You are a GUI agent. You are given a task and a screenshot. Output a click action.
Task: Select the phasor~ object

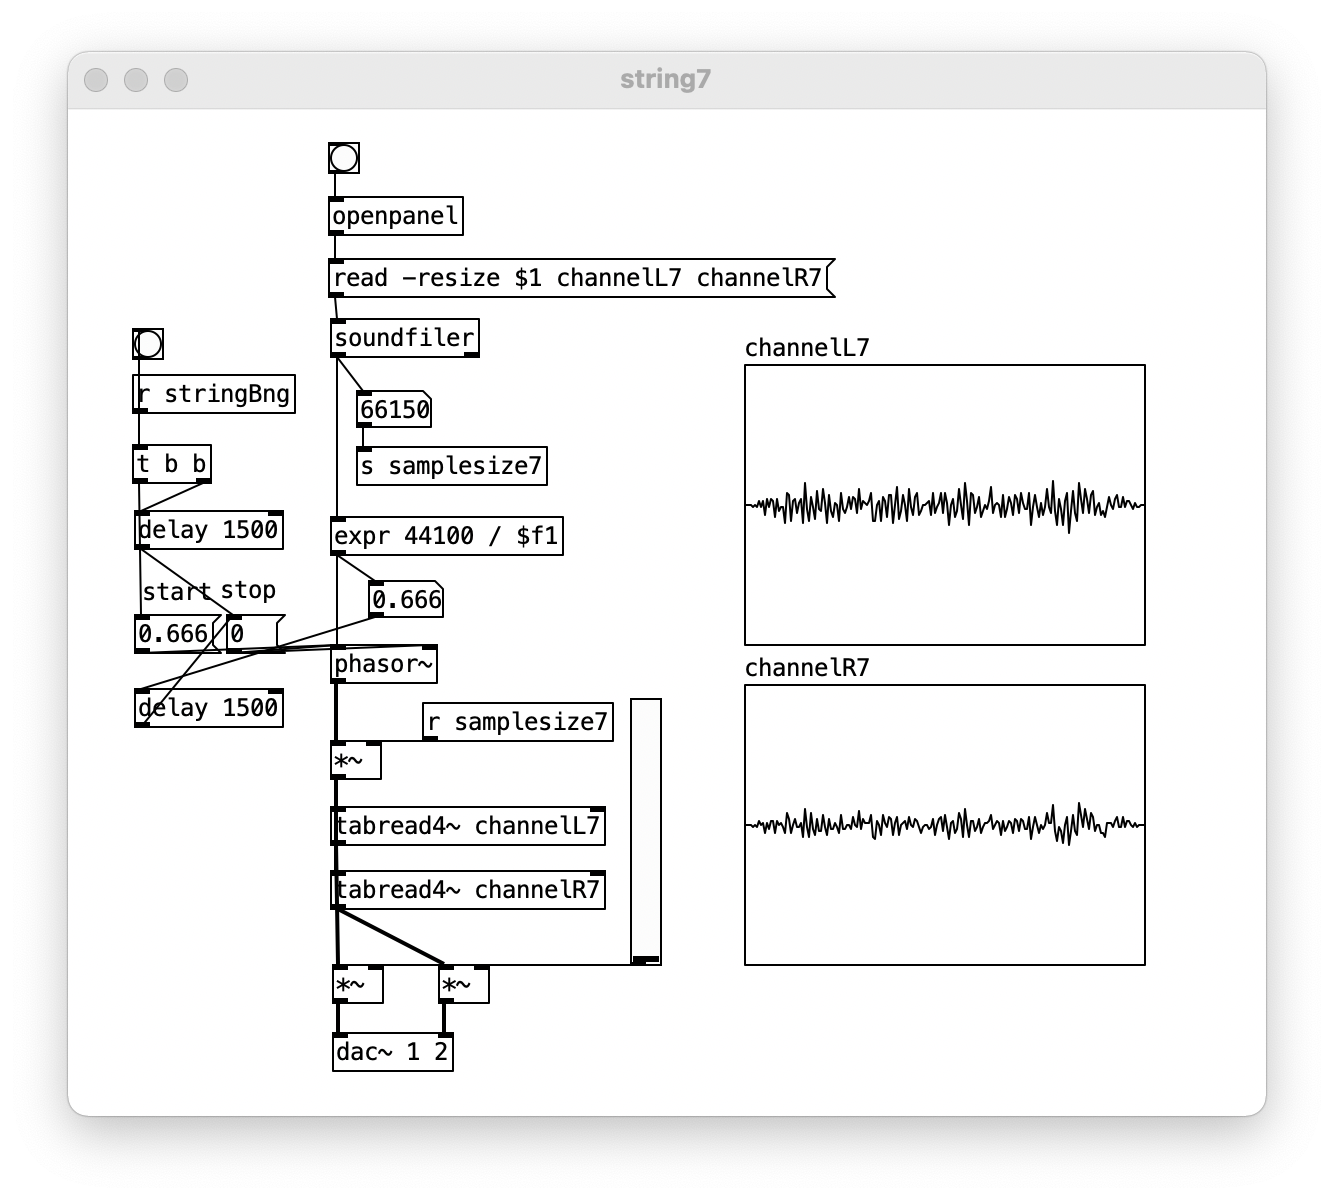384,665
